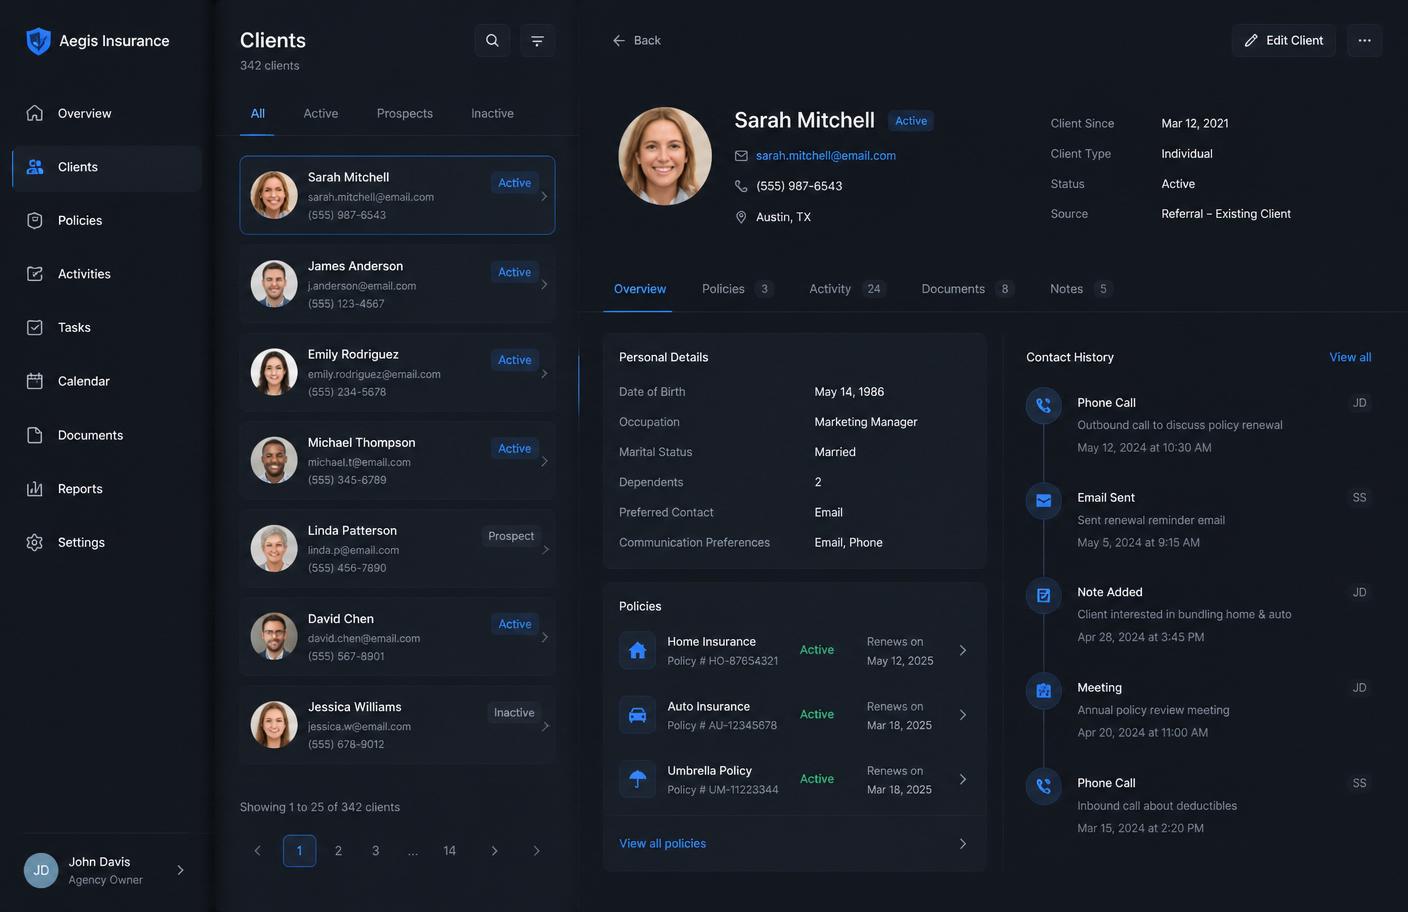The height and width of the screenshot is (912, 1408).
Task: Open the Activity tab with 24 badge
Action: click(847, 289)
